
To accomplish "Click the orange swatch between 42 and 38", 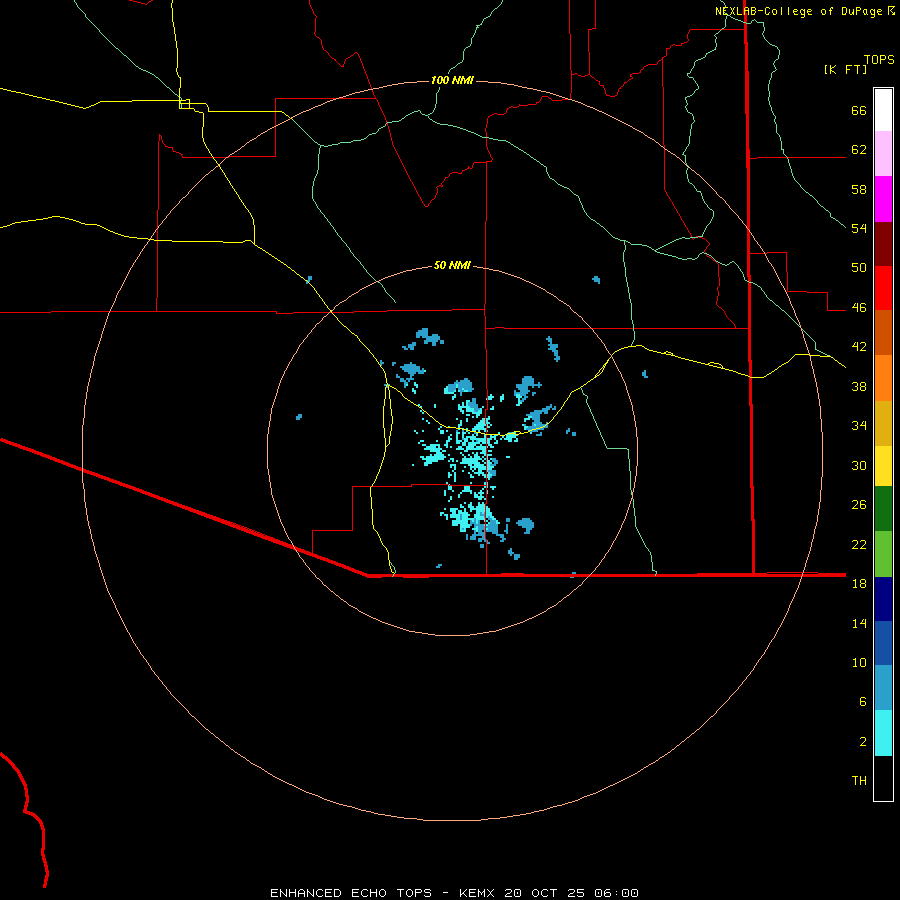I will point(883,378).
